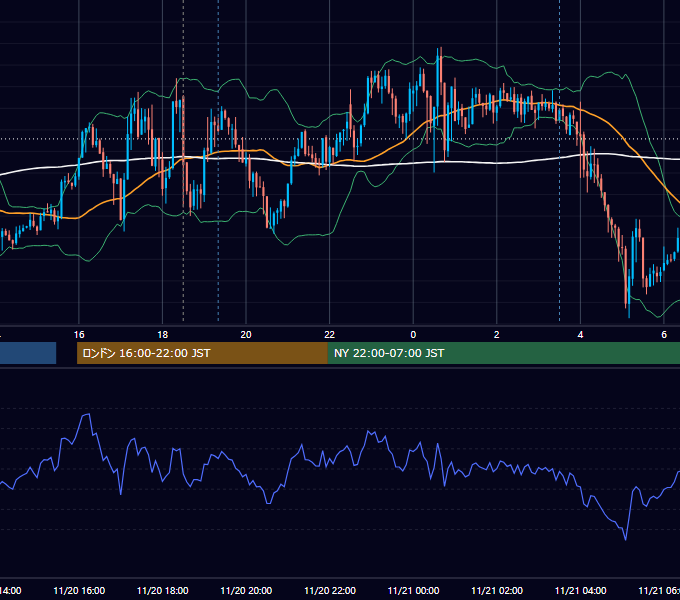Click the 11/20 22:00 date label
Image resolution: width=680 pixels, height=600 pixels.
pyautogui.click(x=330, y=591)
